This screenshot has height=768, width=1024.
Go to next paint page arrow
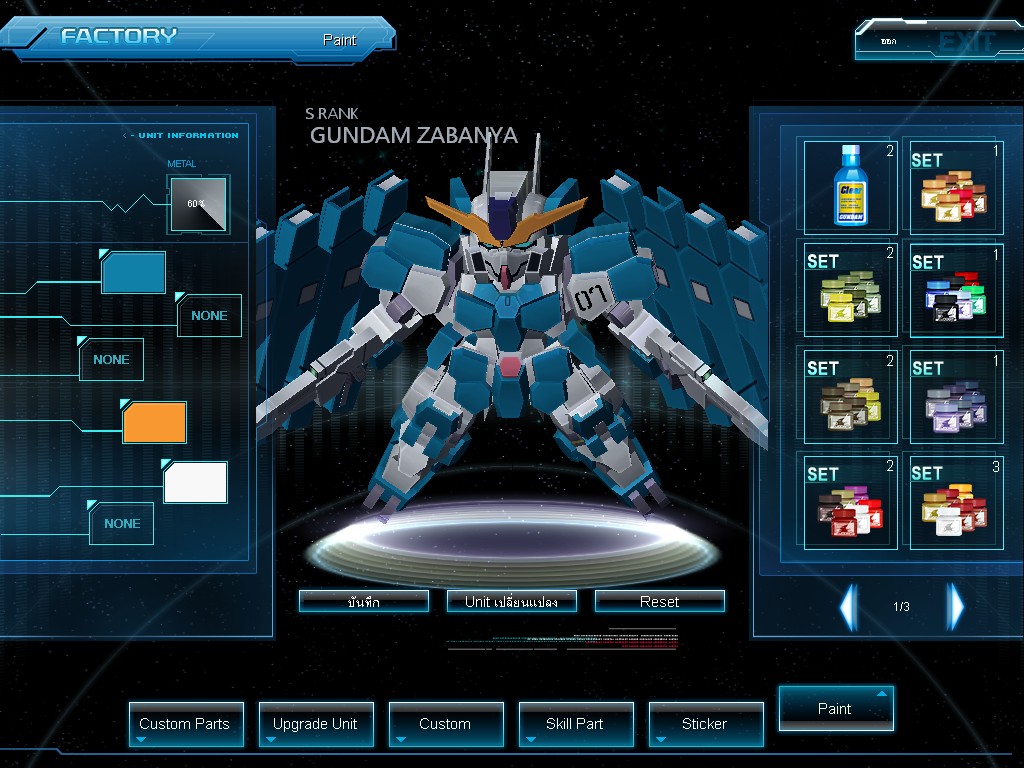point(955,607)
